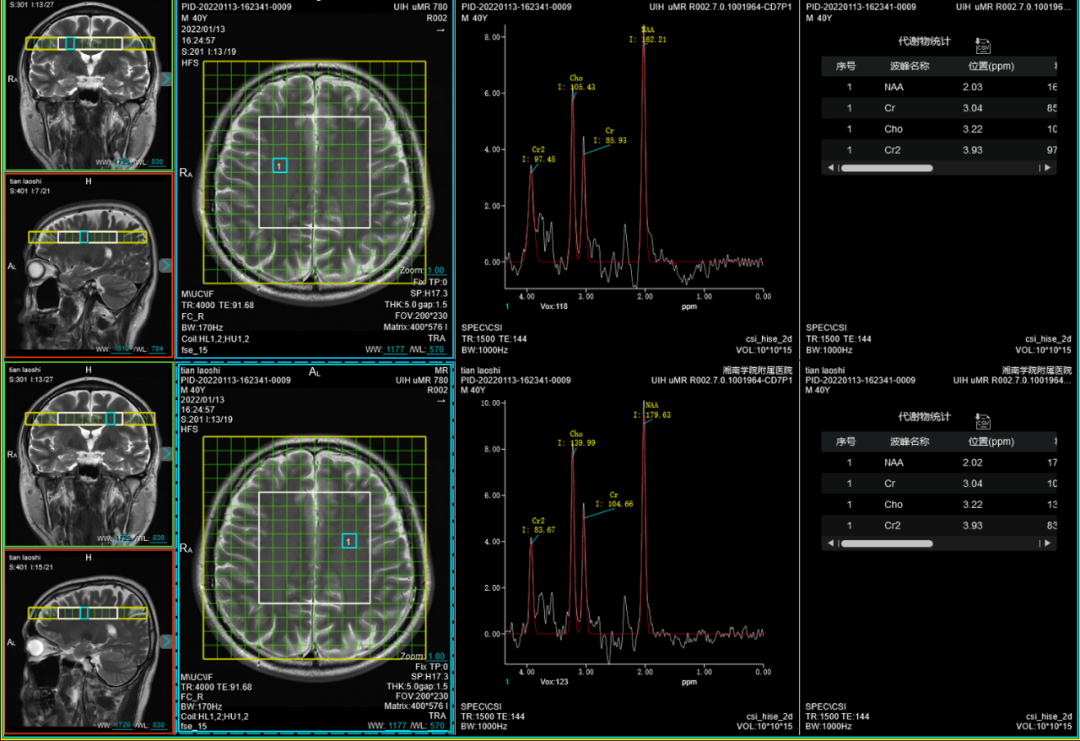
Task: Click 代谢物统计 title of lower table
Action: point(924,417)
